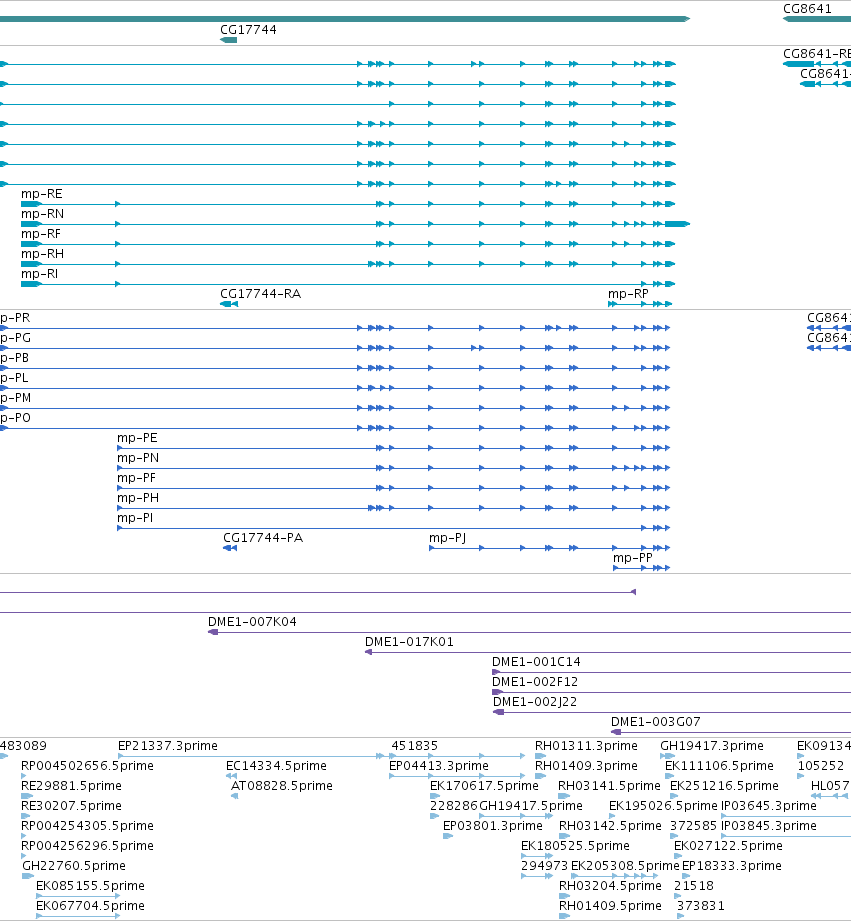851x921 pixels.
Task: Click the RP004254305.5prime EST label
Action: click(x=87, y=825)
